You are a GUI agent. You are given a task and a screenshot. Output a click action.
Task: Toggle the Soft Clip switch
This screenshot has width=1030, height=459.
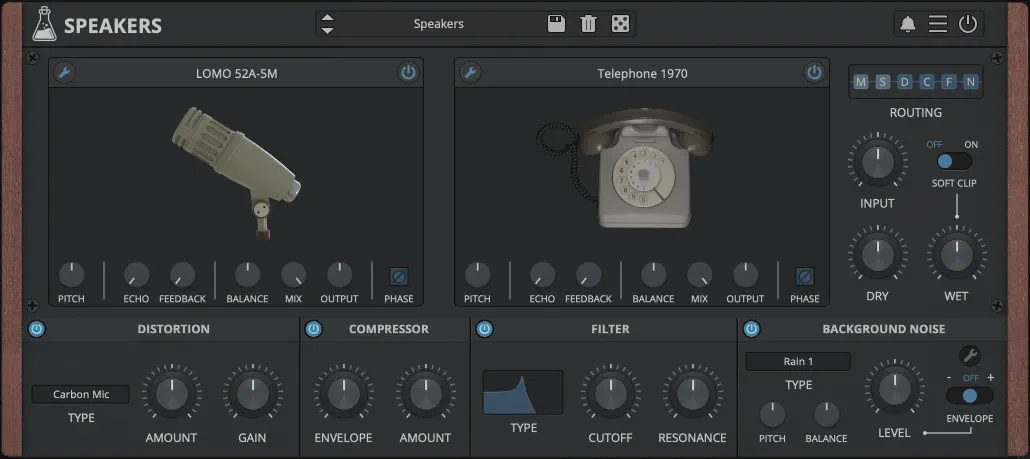[955, 161]
